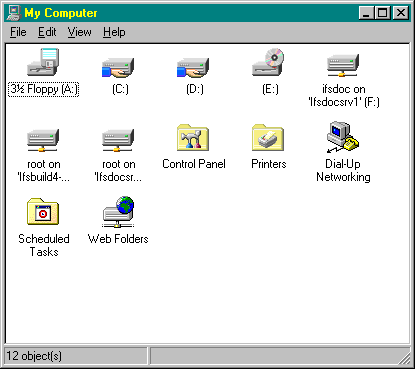Select the Control Panel folder icon
Viewport: 415px width, 369px height.
193,137
